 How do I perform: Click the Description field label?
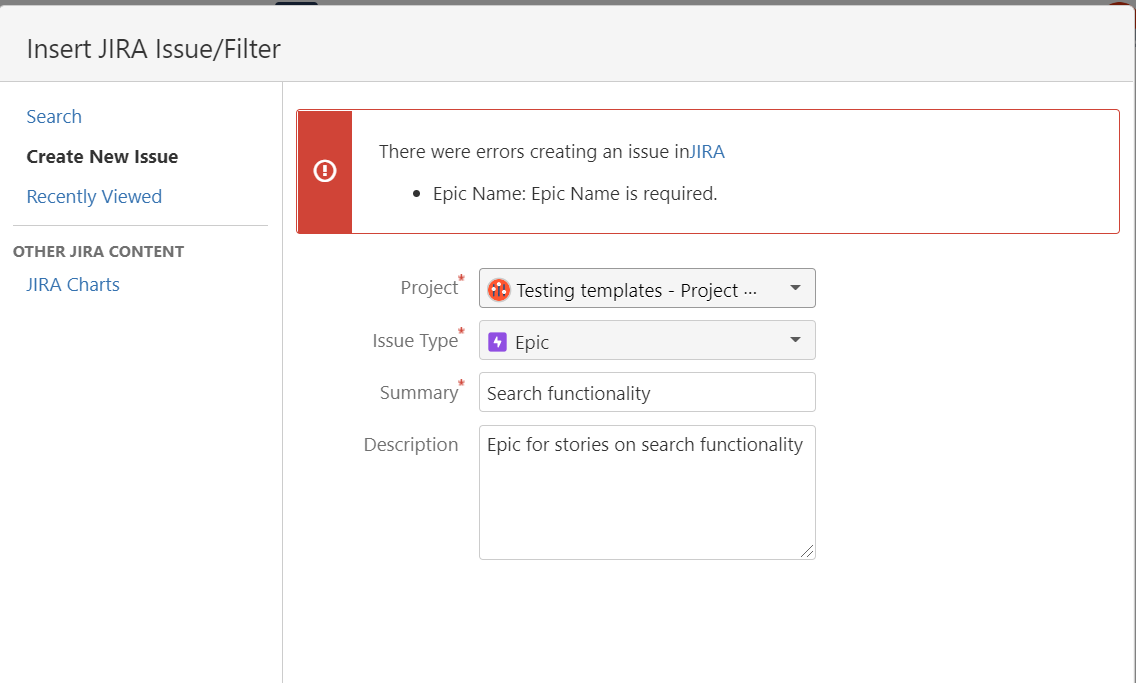tap(411, 445)
